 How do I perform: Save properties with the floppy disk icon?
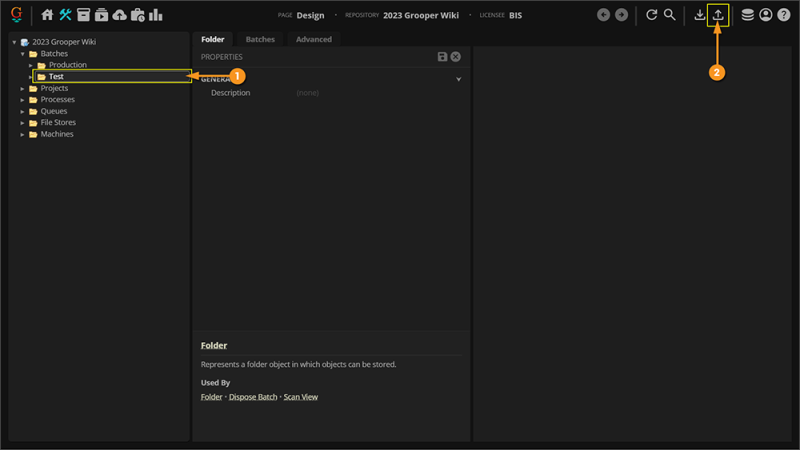442,57
